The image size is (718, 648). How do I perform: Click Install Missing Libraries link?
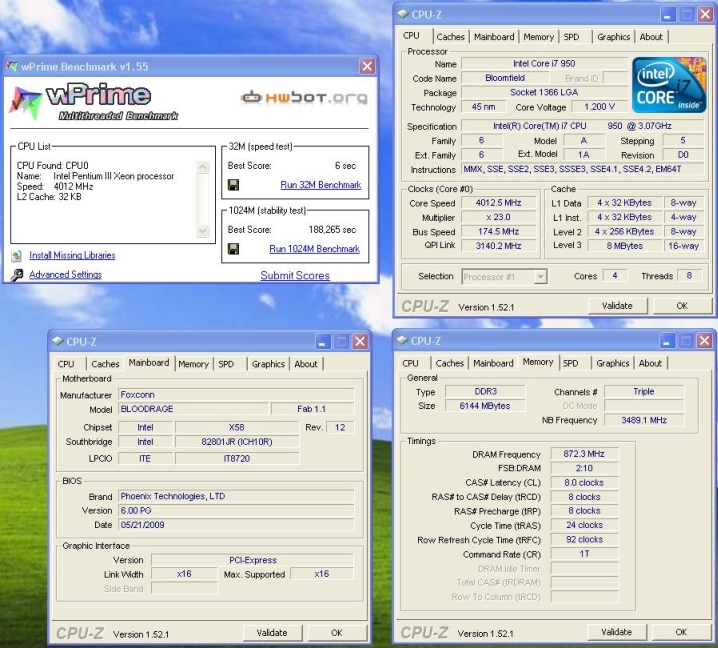[x=72, y=255]
